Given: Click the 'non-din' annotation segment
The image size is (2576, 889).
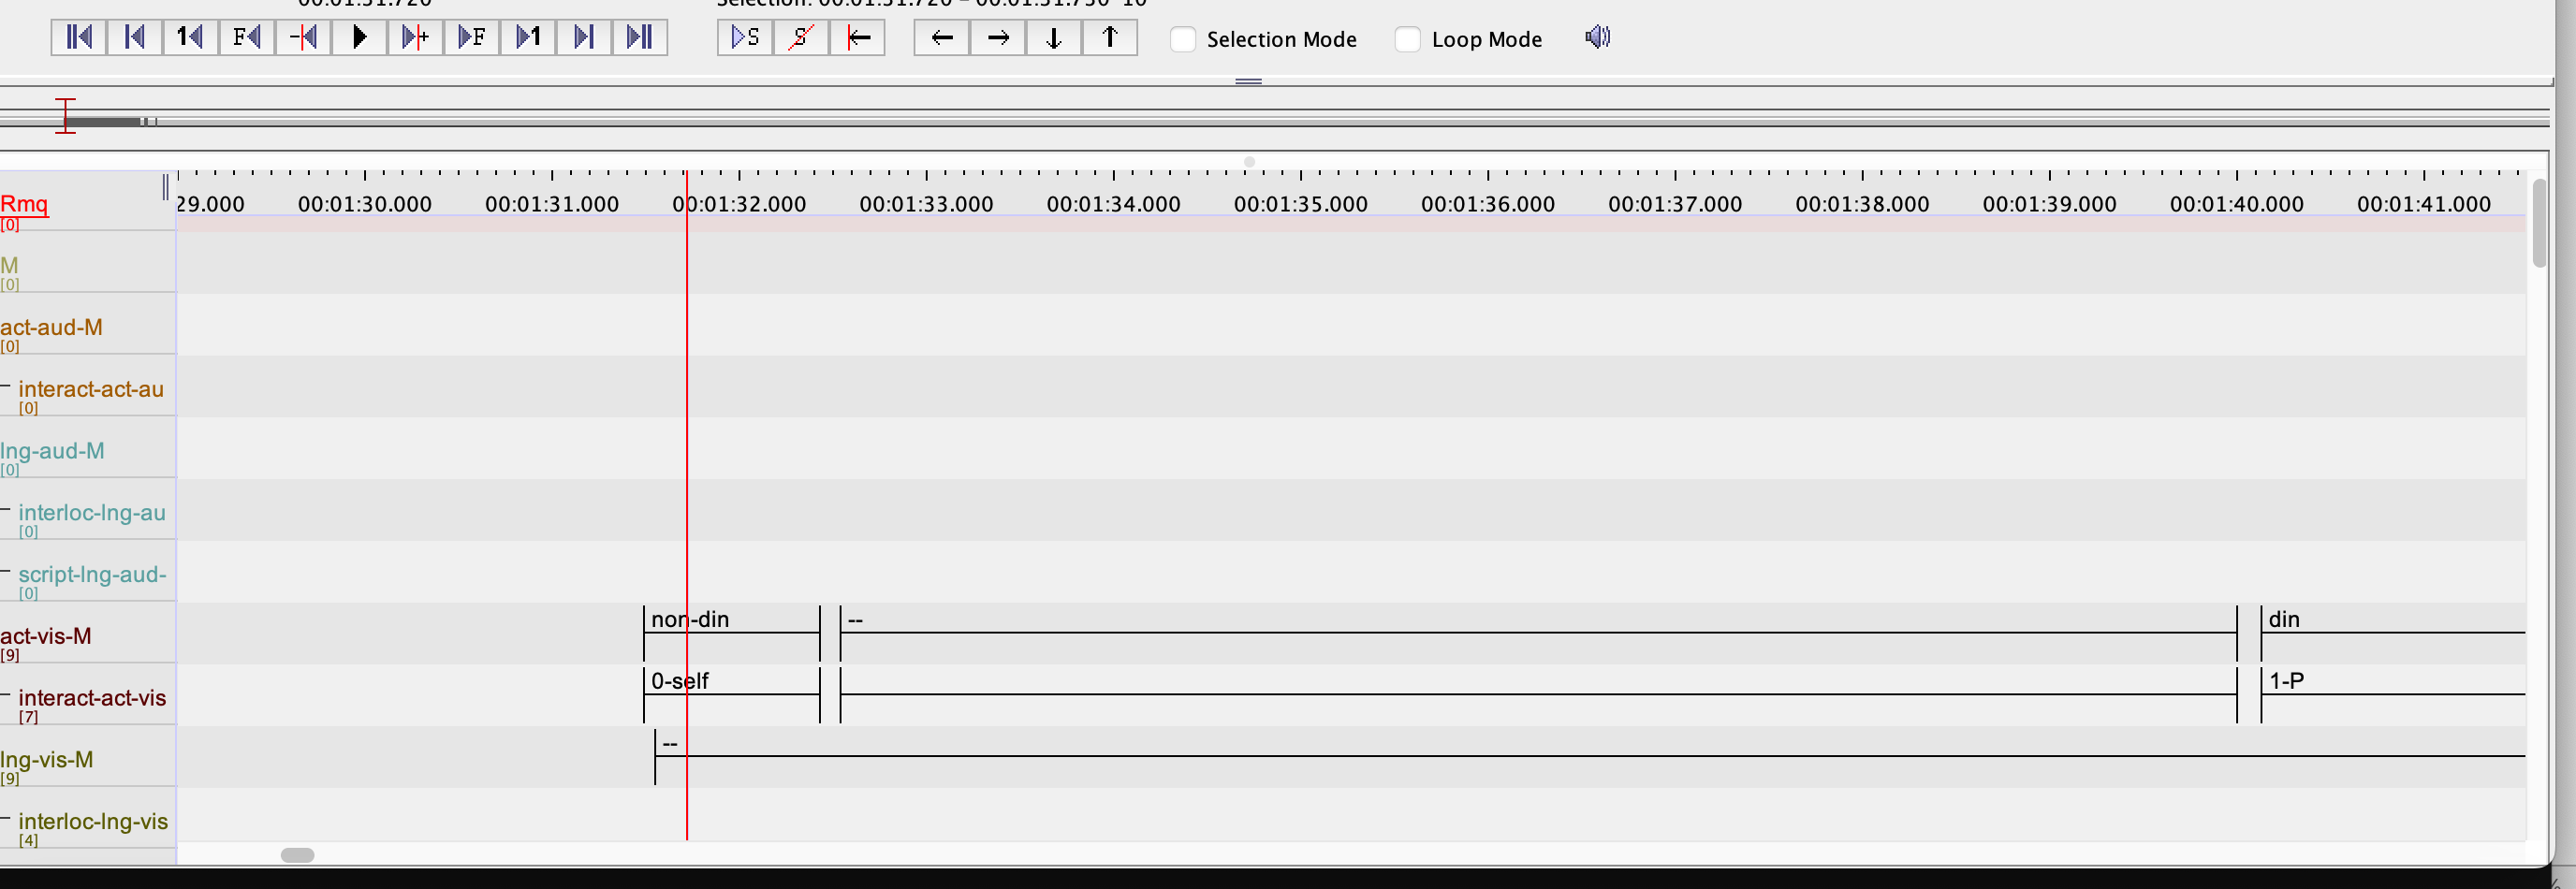Looking at the screenshot, I should click(x=731, y=620).
